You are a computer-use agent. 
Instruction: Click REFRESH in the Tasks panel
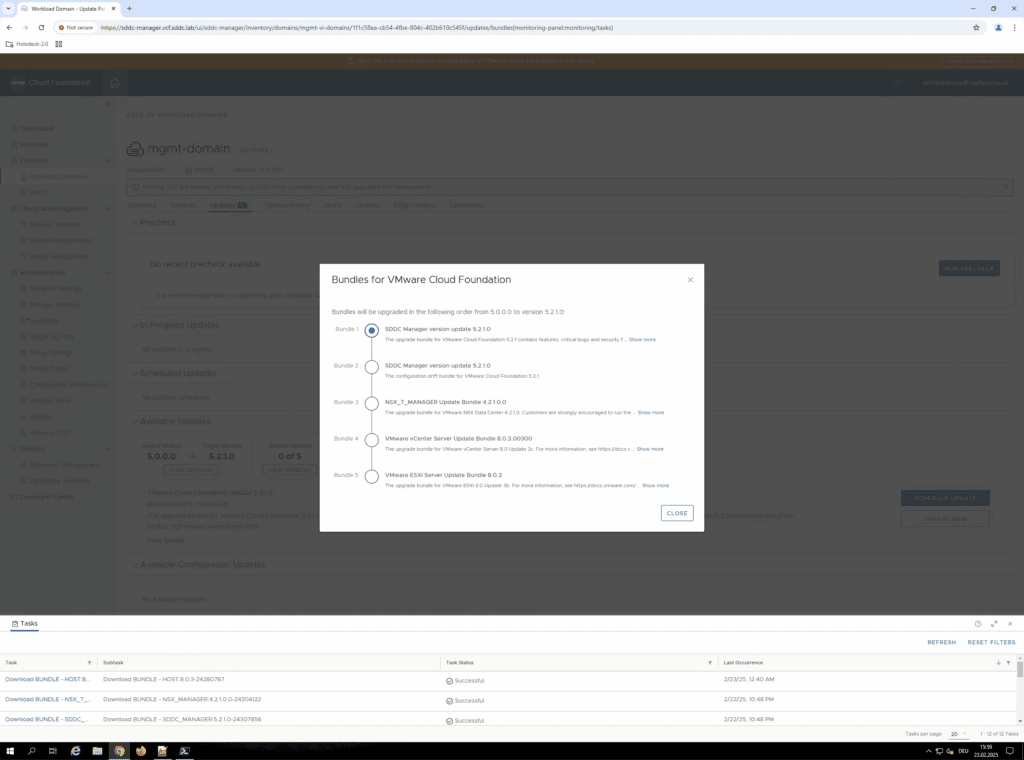[941, 642]
